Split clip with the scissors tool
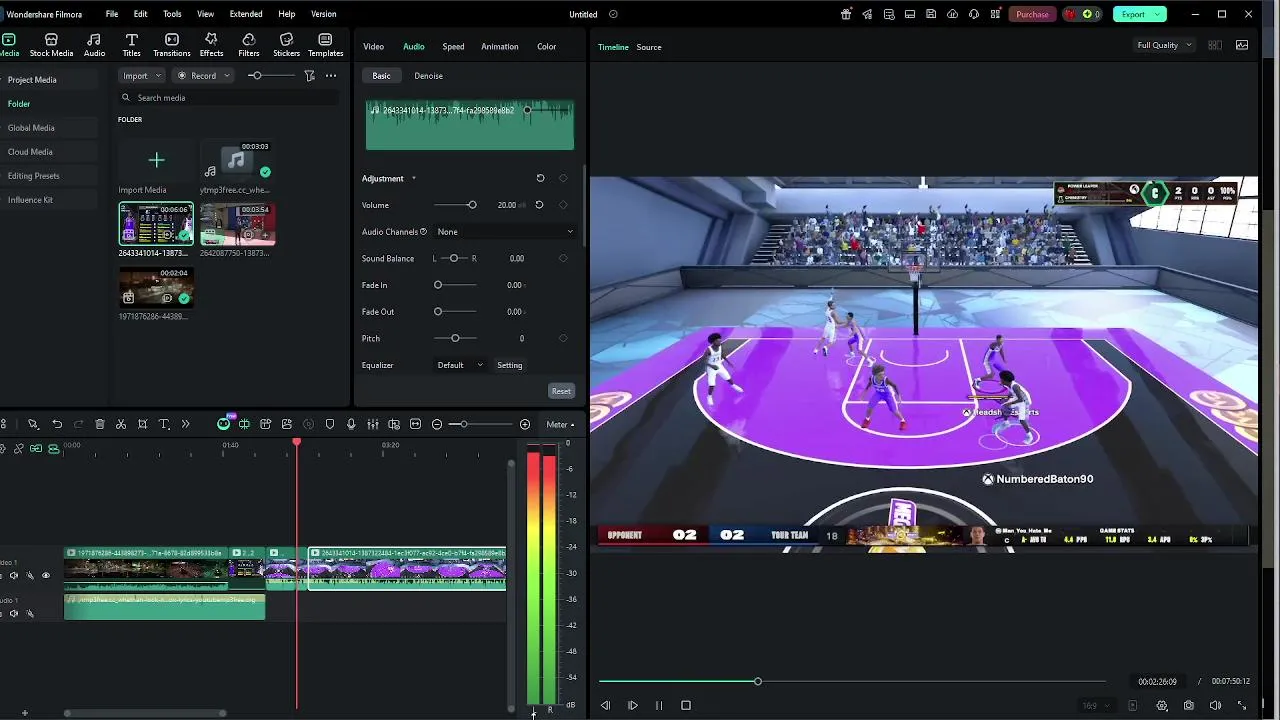 pyautogui.click(x=121, y=424)
